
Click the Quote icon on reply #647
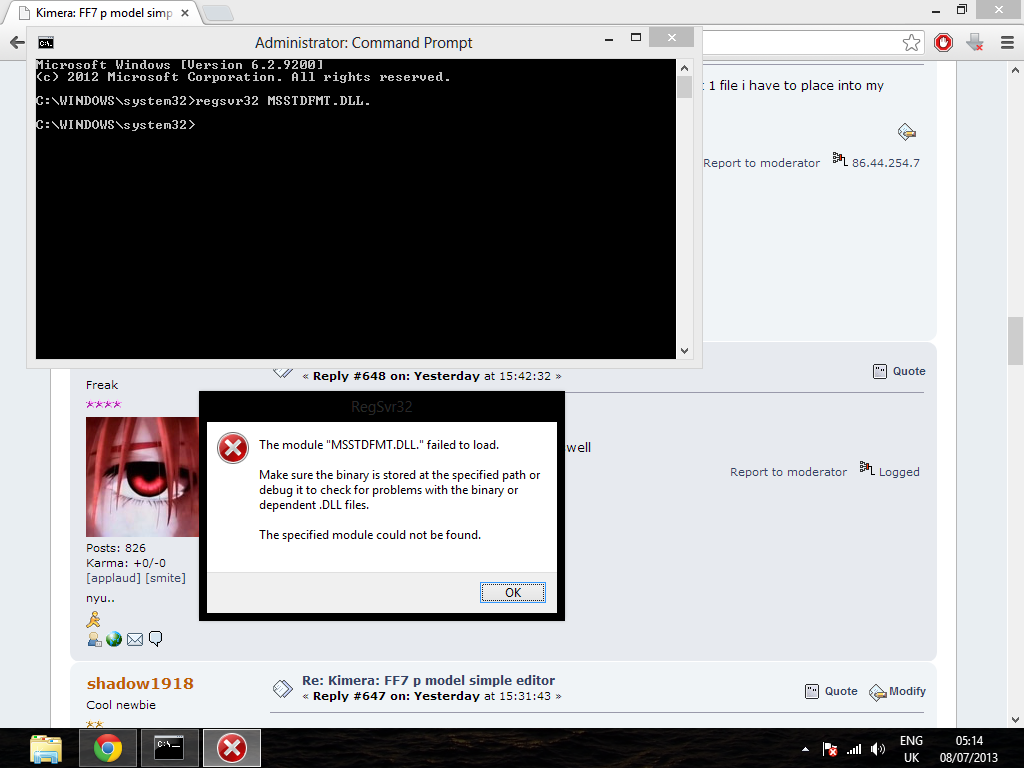pyautogui.click(x=812, y=692)
